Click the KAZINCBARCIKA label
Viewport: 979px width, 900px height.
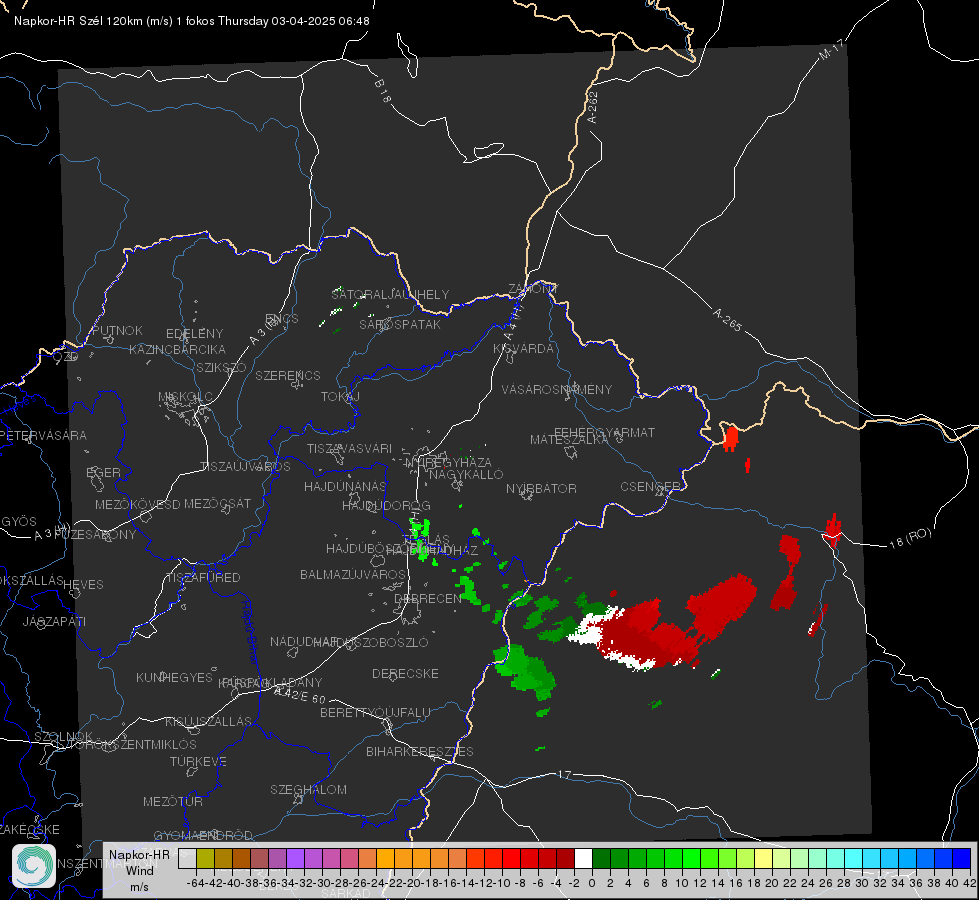tap(177, 349)
